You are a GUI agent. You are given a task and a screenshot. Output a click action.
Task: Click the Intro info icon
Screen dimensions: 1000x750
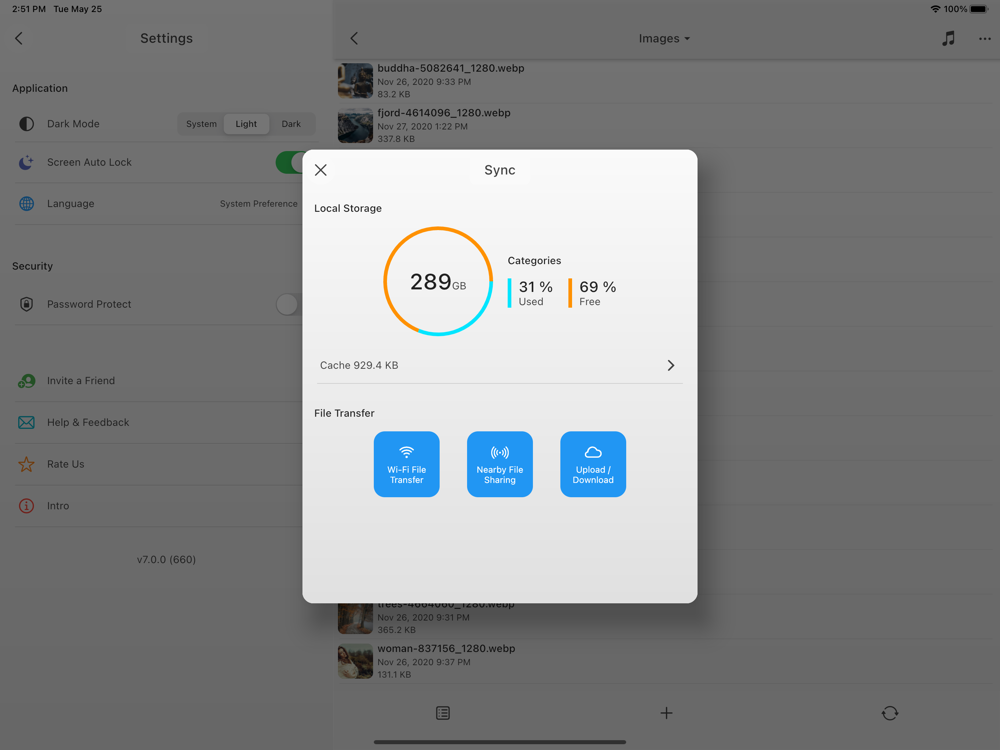(26, 506)
